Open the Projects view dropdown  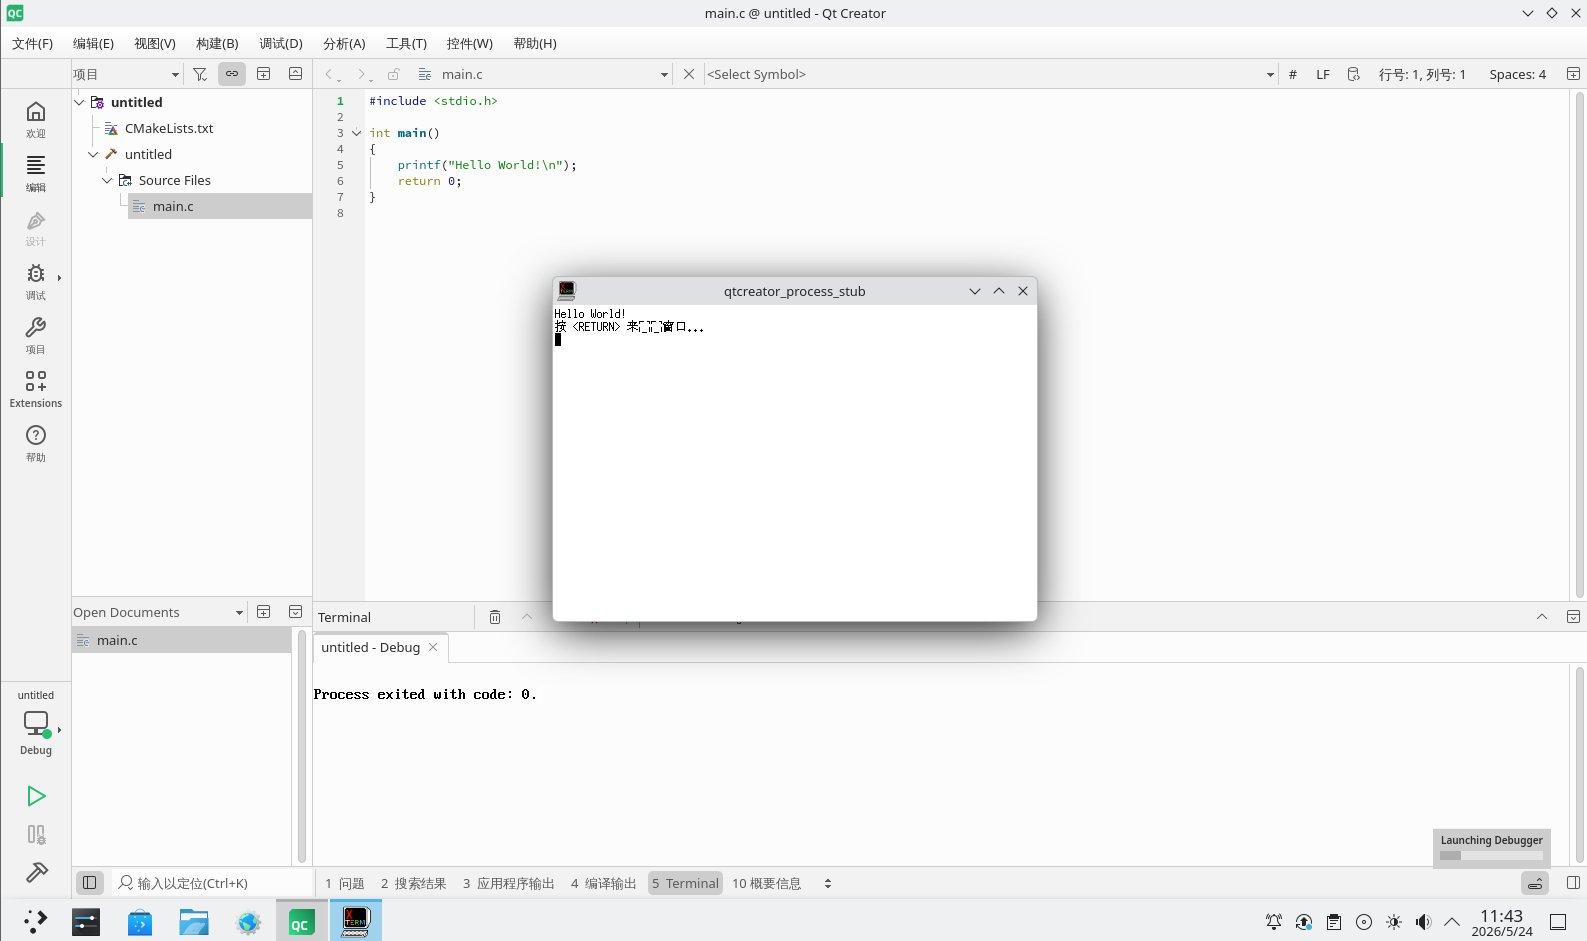pyautogui.click(x=126, y=74)
